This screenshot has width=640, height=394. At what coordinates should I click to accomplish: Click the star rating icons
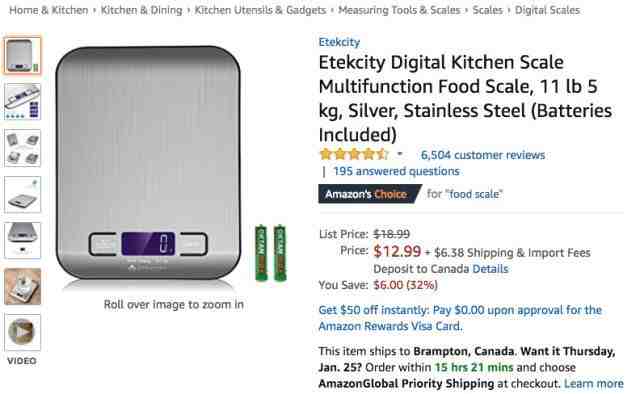(x=354, y=154)
